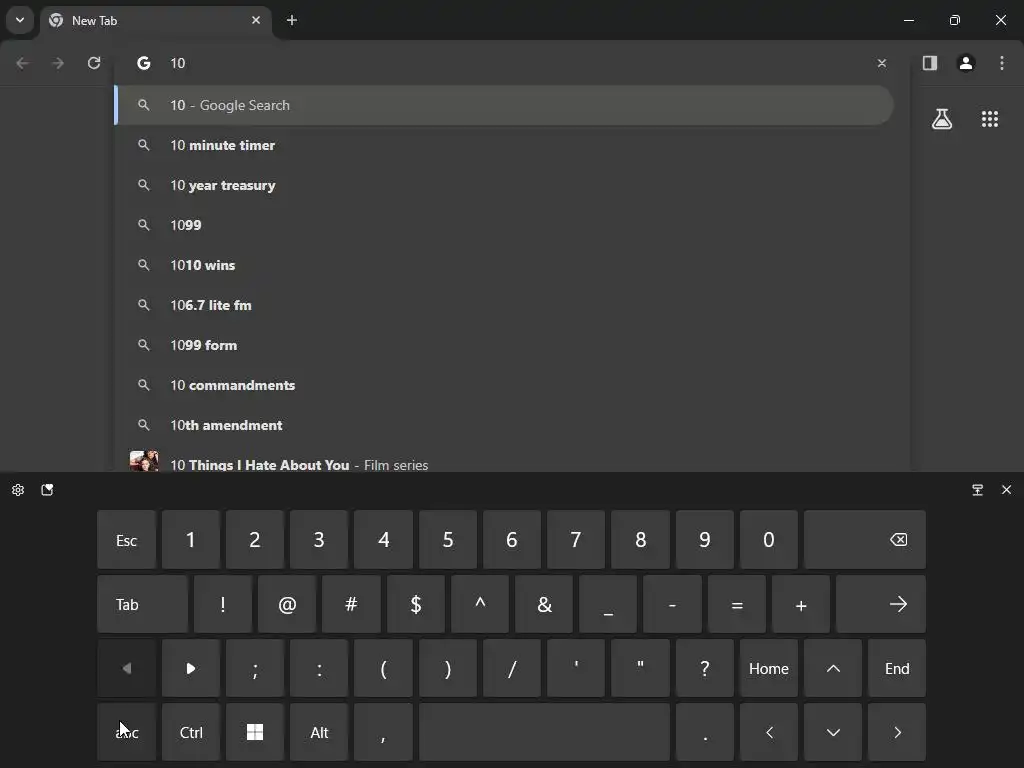Undock the touch keyboard

pos(978,490)
